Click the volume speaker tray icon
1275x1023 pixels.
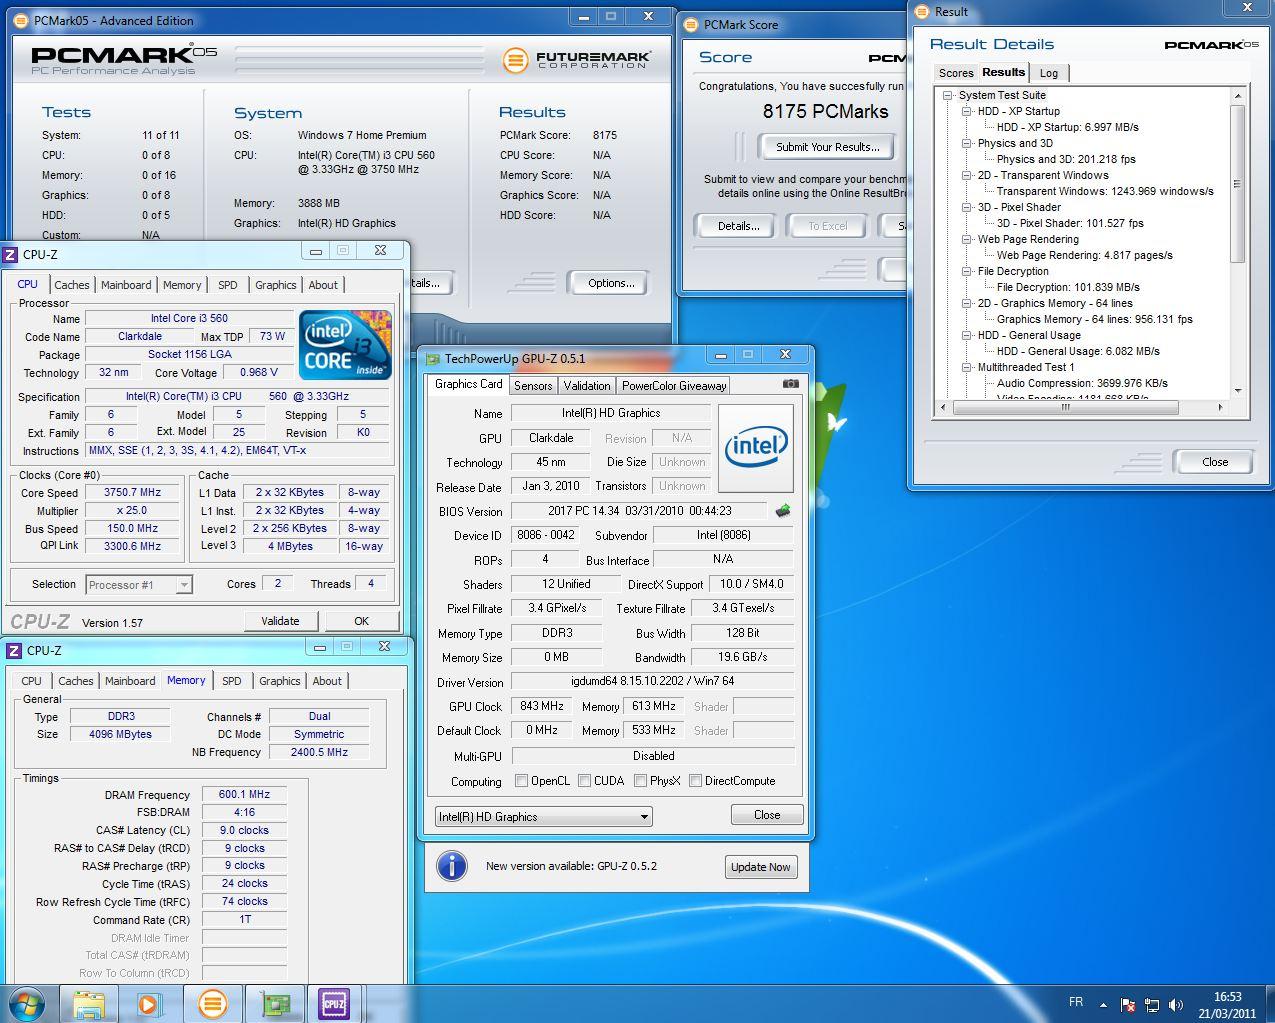[x=1177, y=1005]
